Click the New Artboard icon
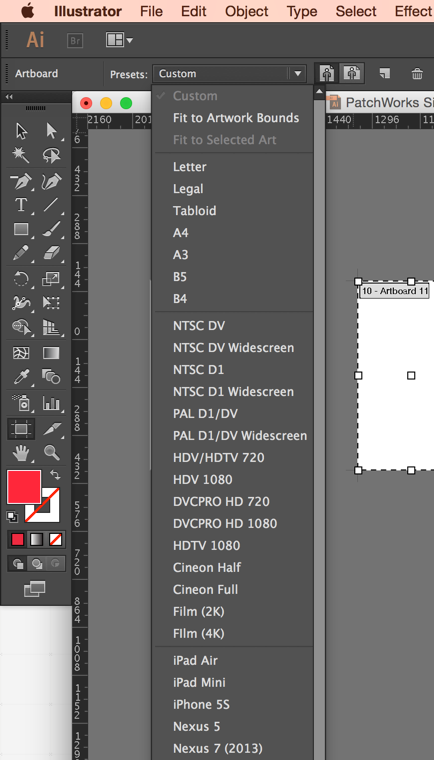 (385, 73)
